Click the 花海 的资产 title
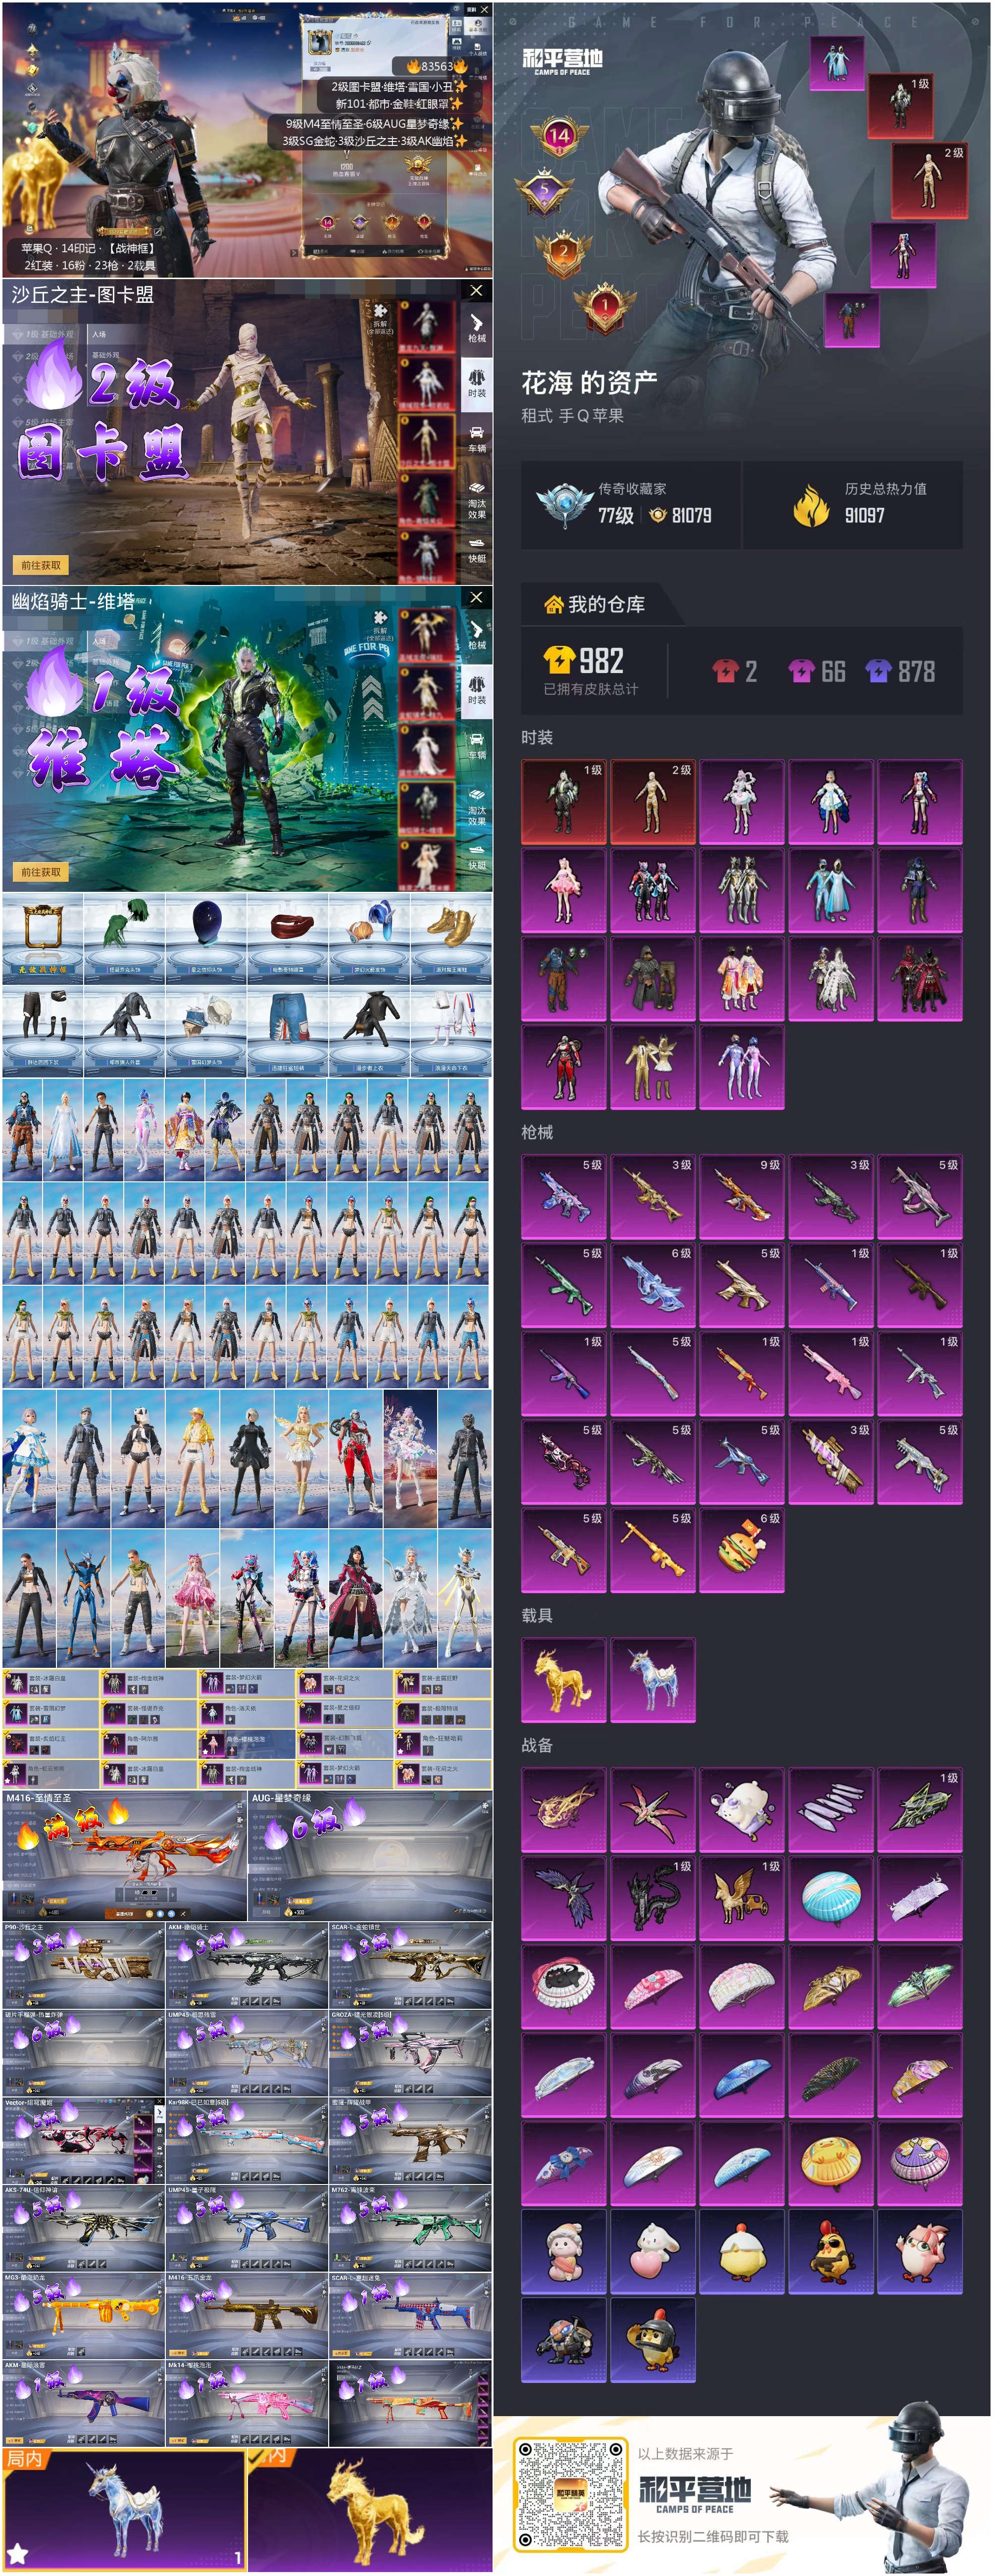 (589, 383)
